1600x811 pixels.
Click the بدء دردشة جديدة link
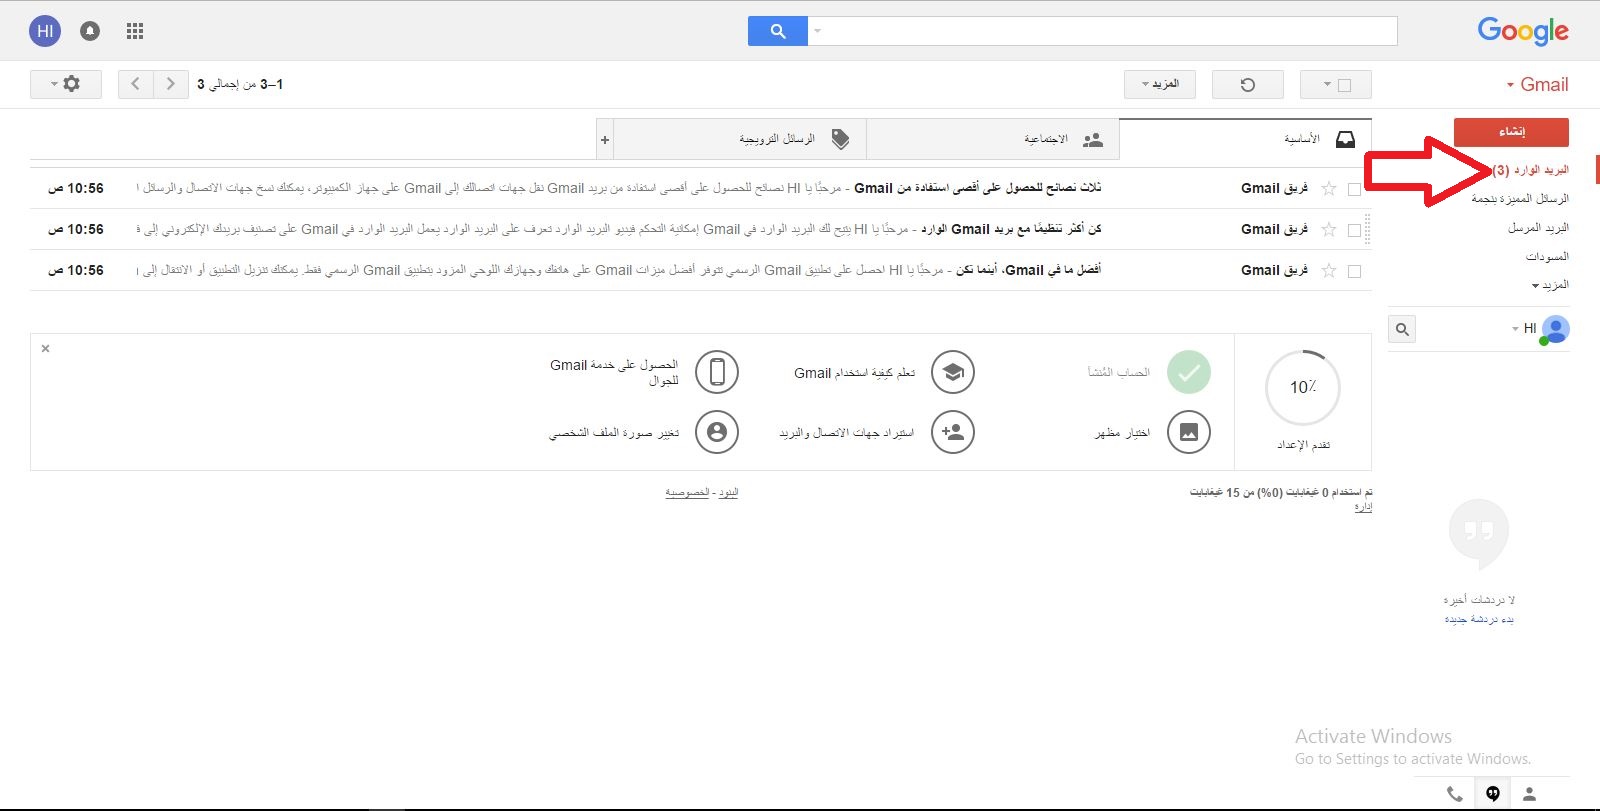tap(1479, 620)
